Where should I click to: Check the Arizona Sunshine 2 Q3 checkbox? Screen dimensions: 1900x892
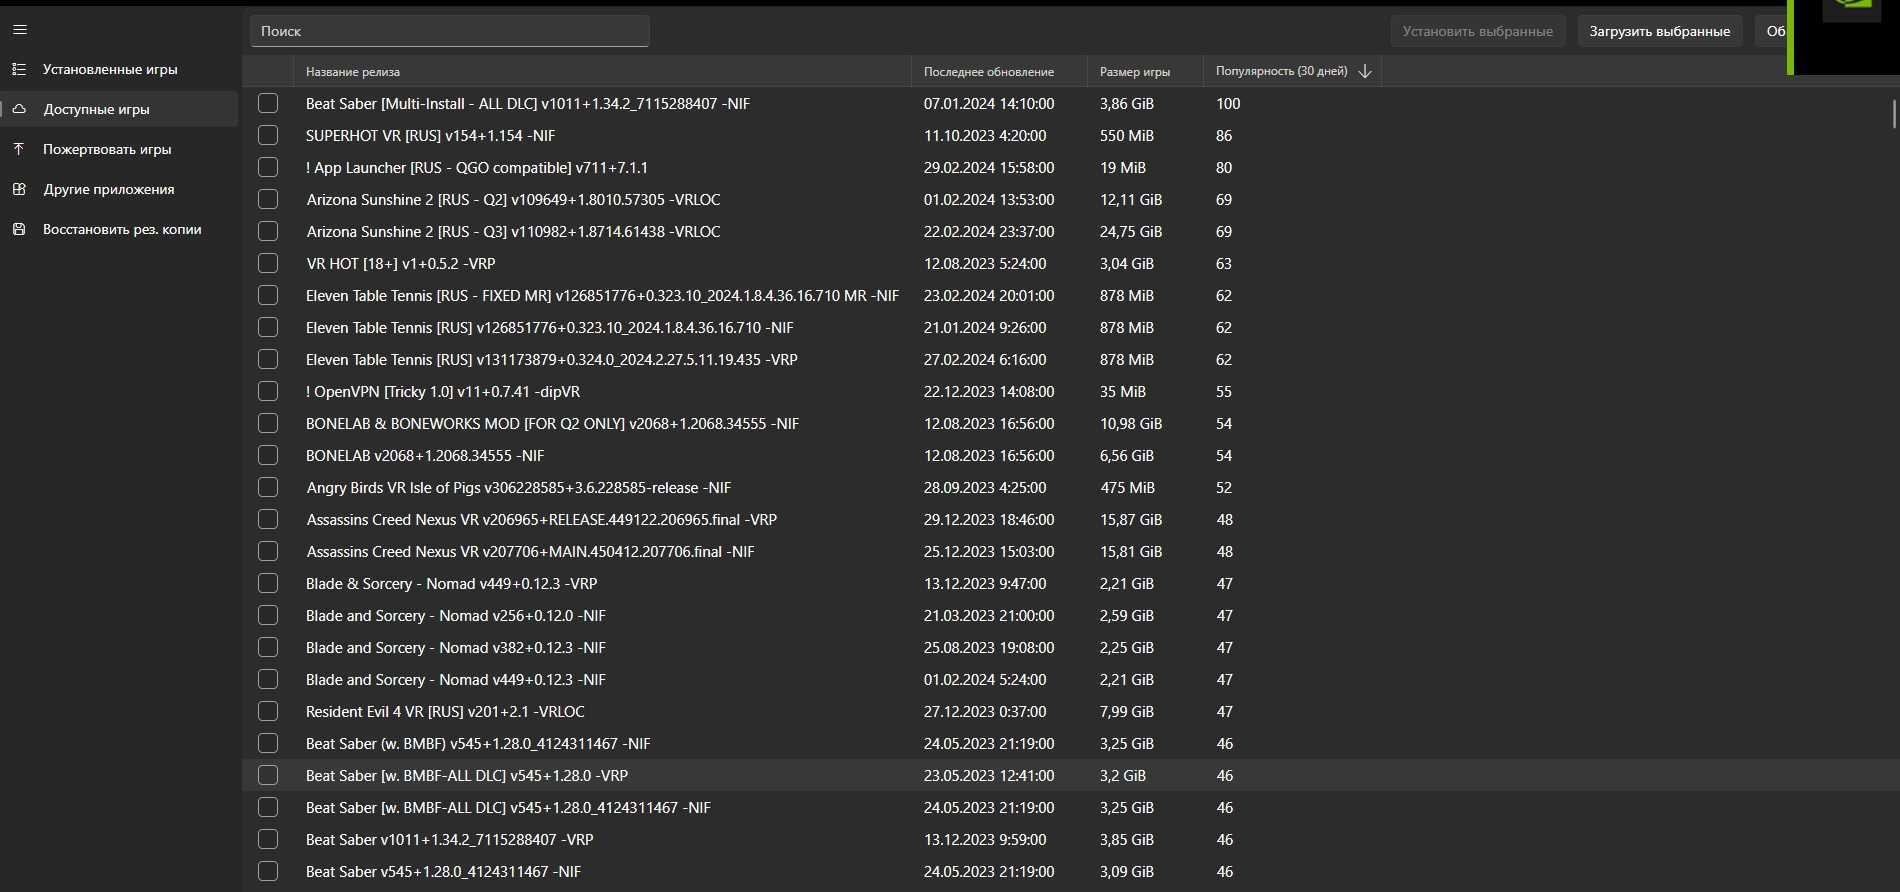(268, 231)
